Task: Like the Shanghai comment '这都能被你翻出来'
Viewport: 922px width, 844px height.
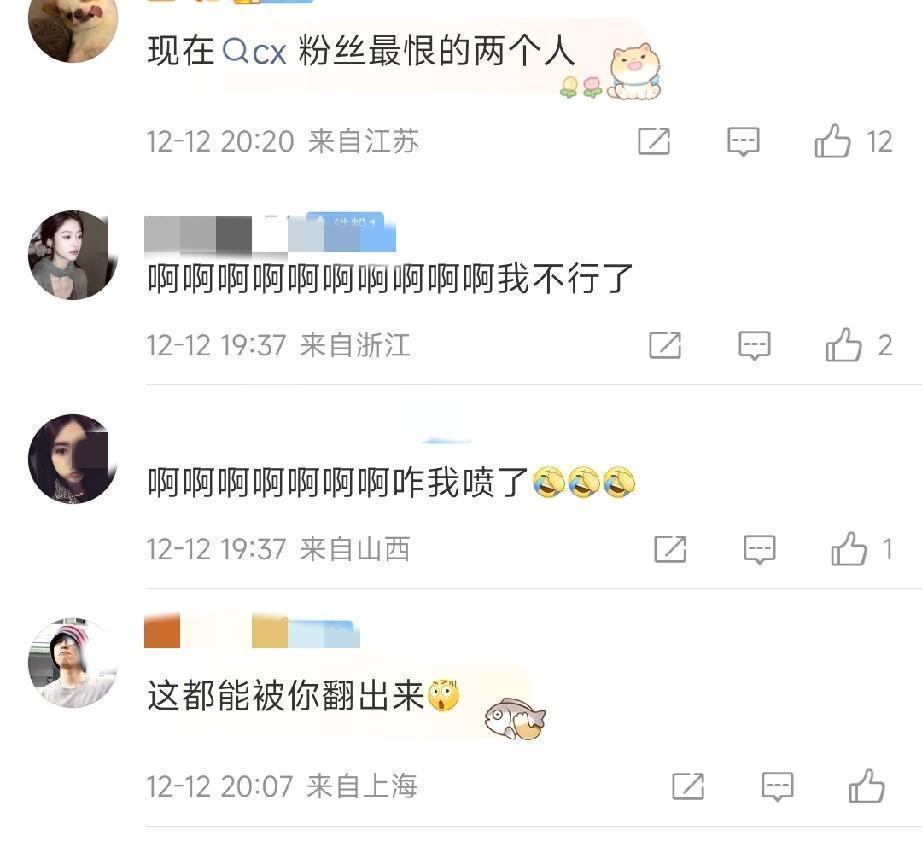Action: tap(866, 786)
